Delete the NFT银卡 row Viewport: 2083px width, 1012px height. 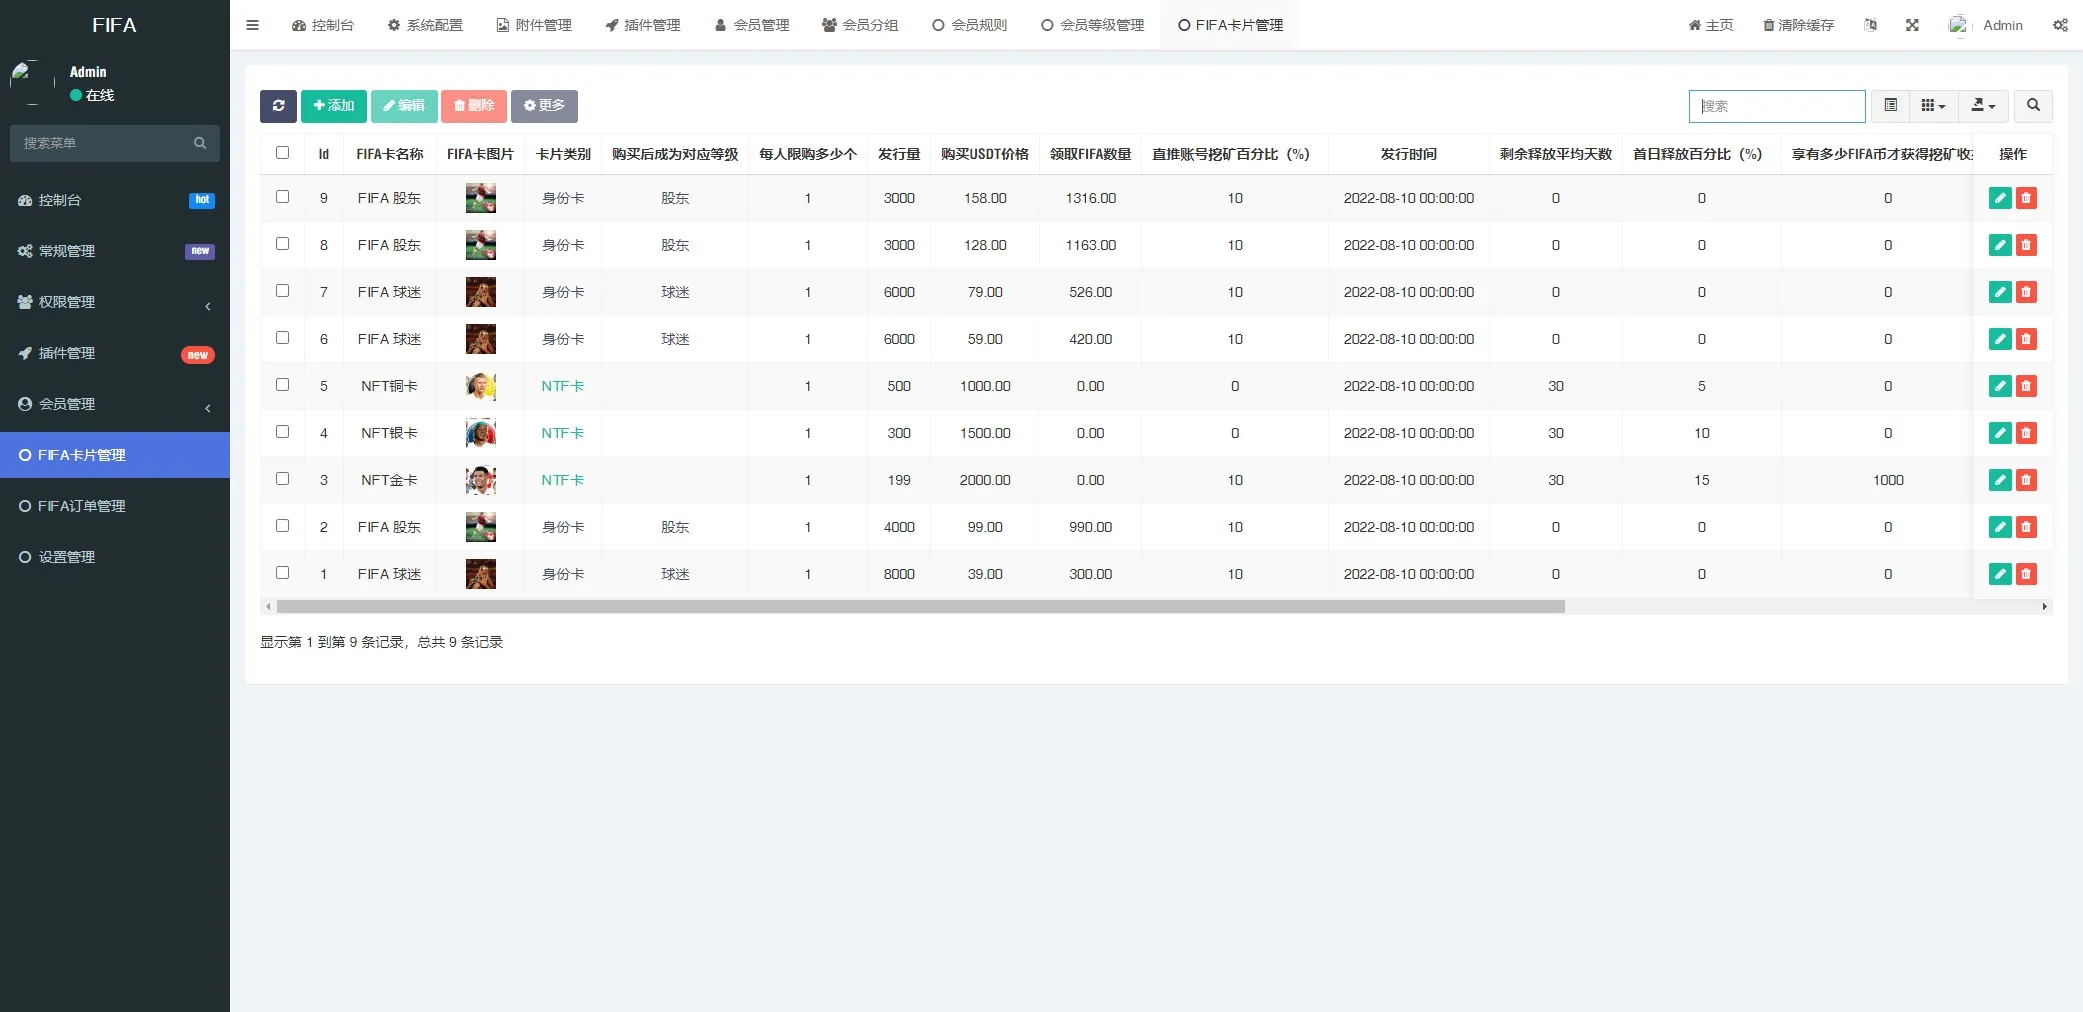[x=2026, y=433]
